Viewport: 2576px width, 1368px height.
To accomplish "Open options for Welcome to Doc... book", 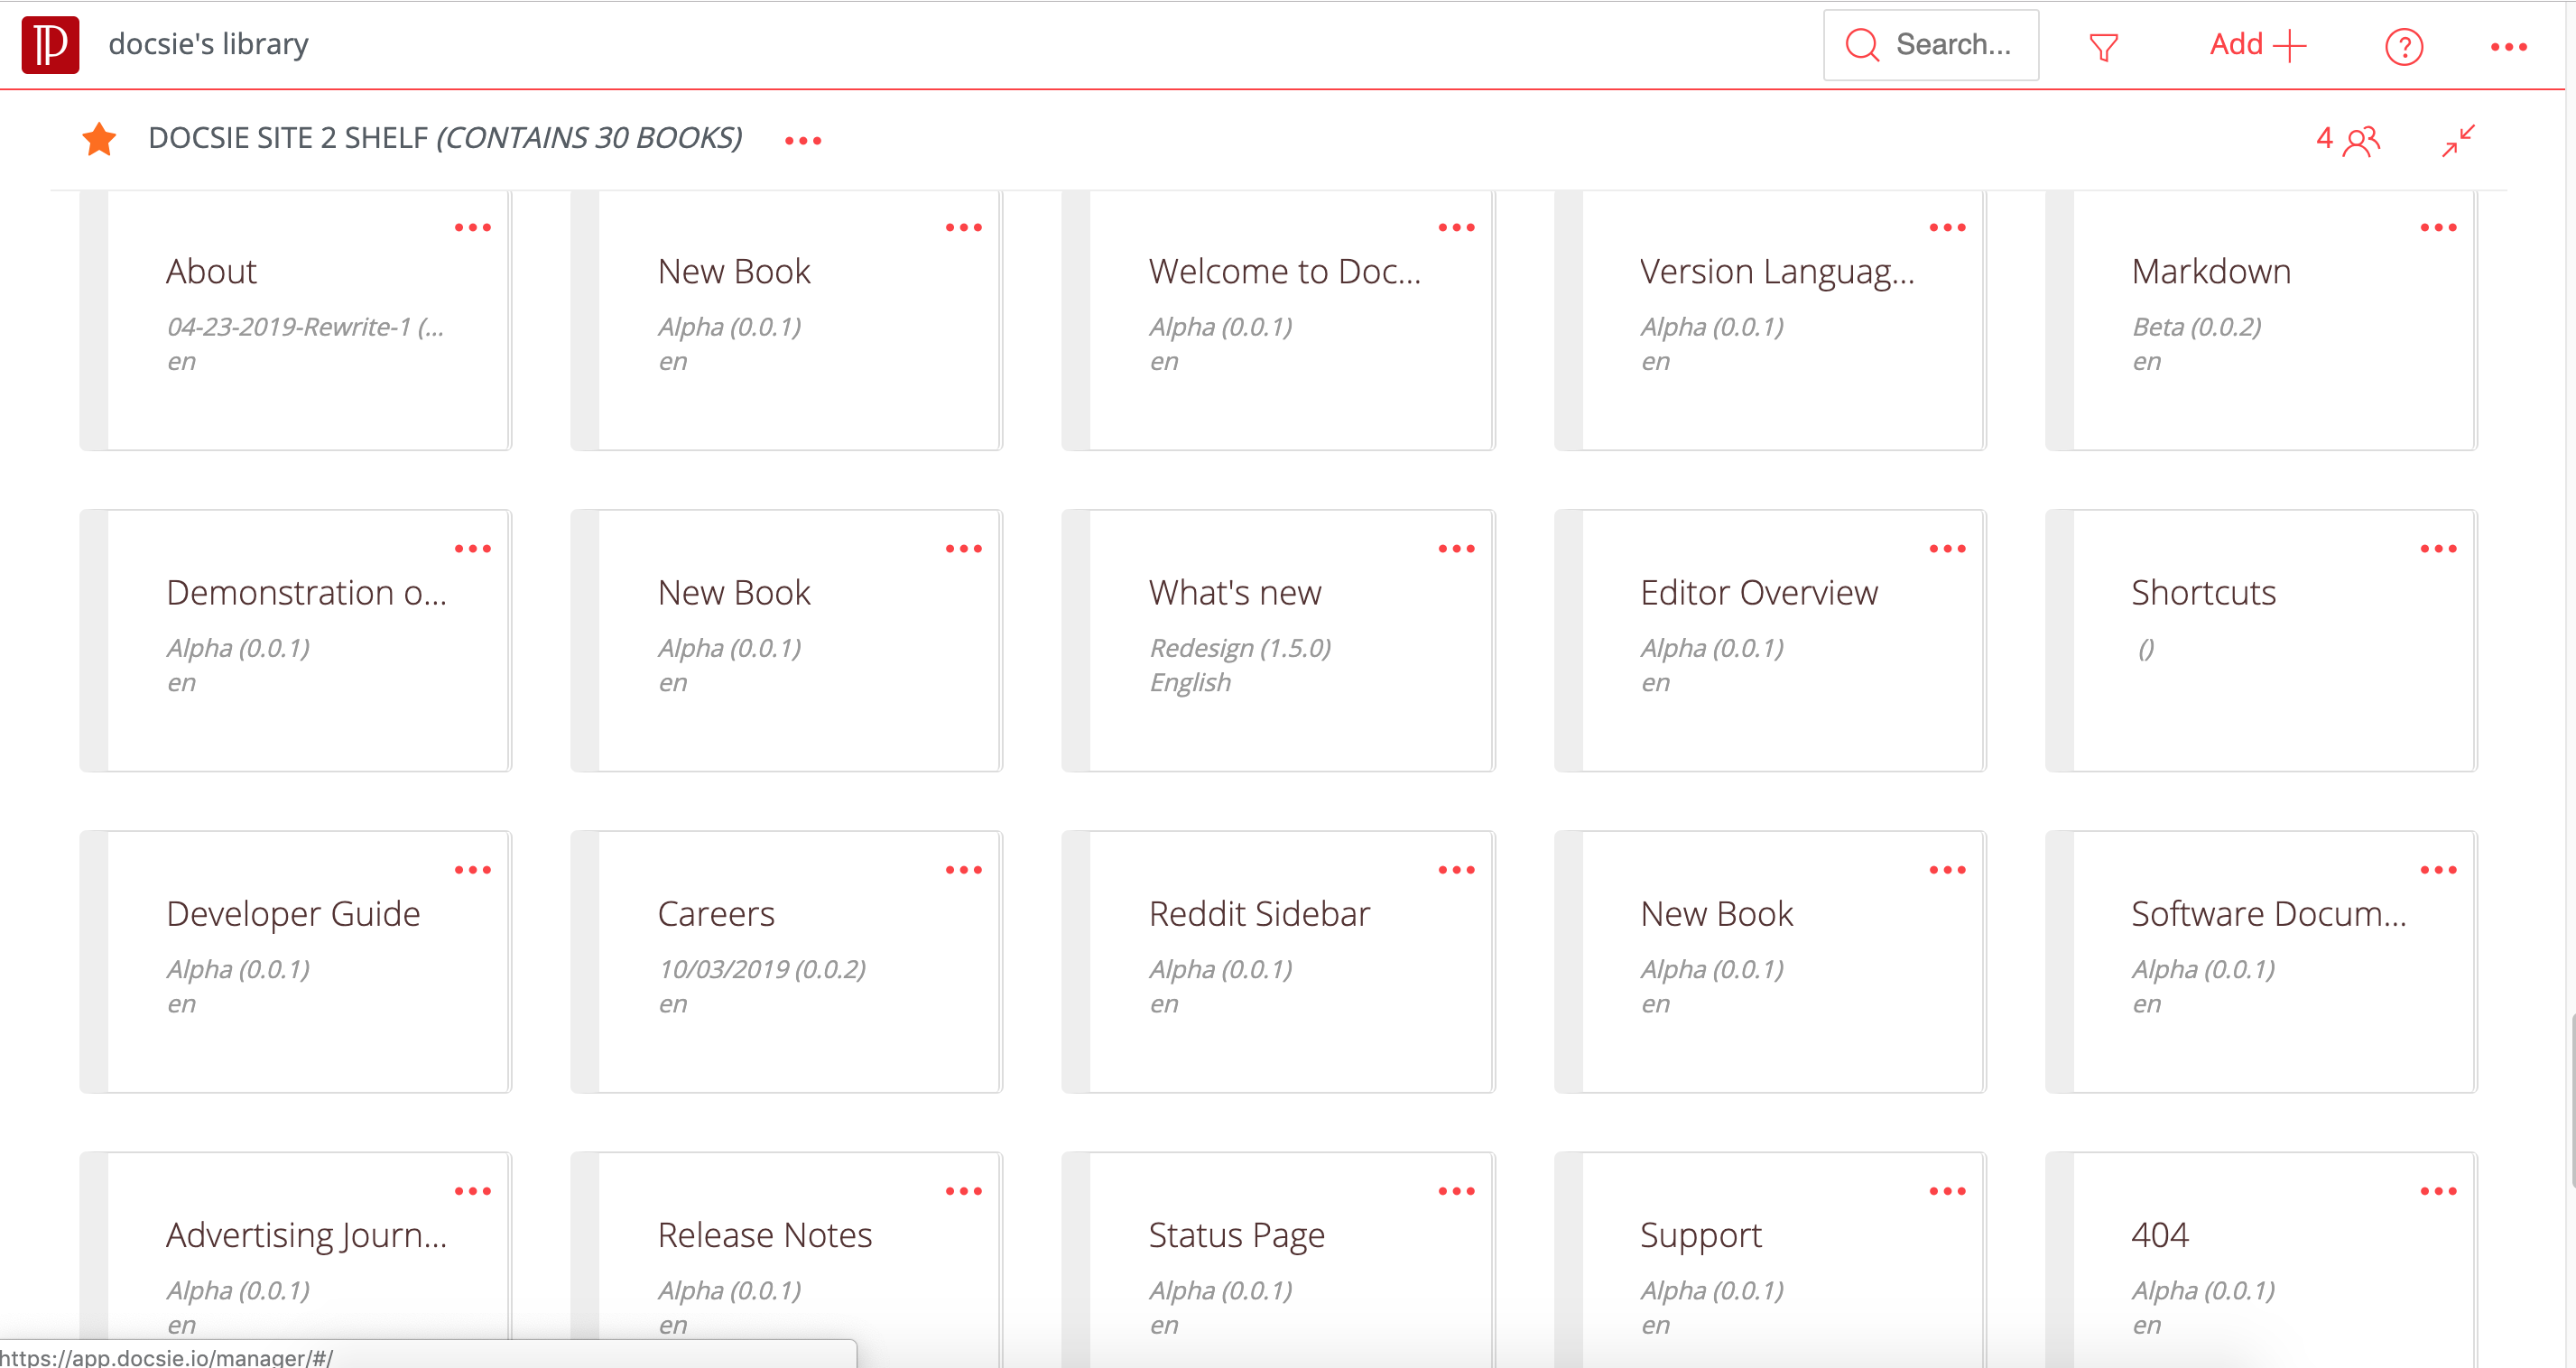I will 1456,228.
